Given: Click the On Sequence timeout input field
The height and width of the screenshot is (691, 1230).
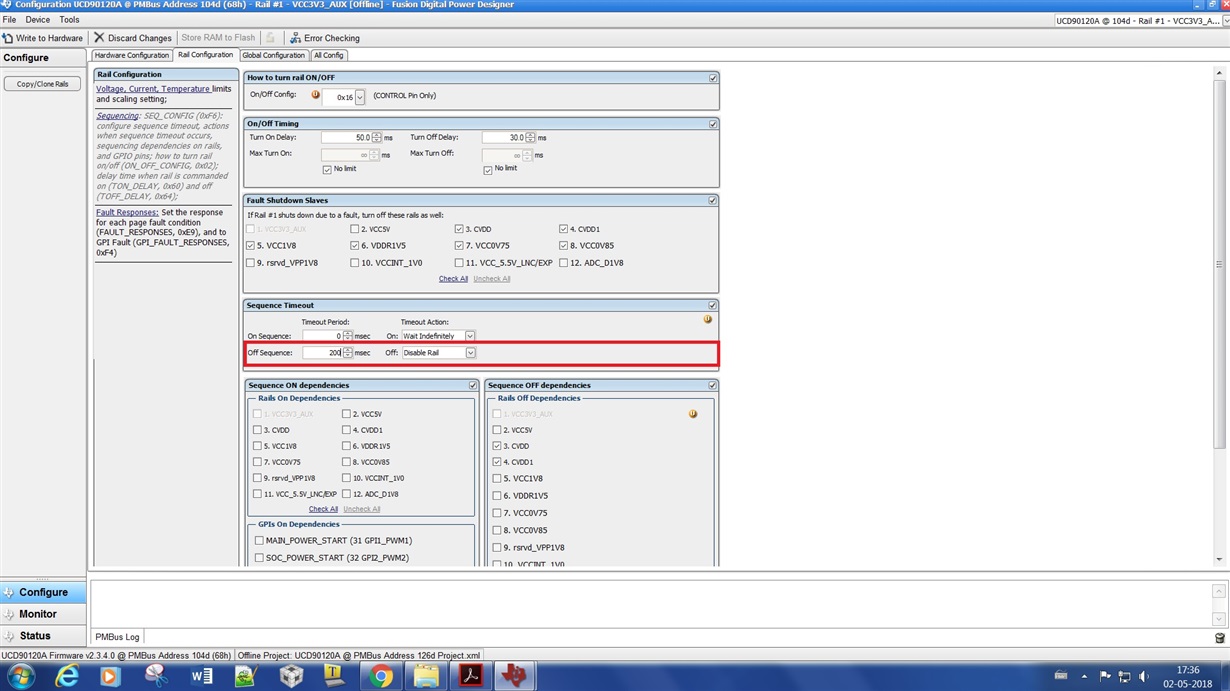Looking at the screenshot, I should [322, 336].
